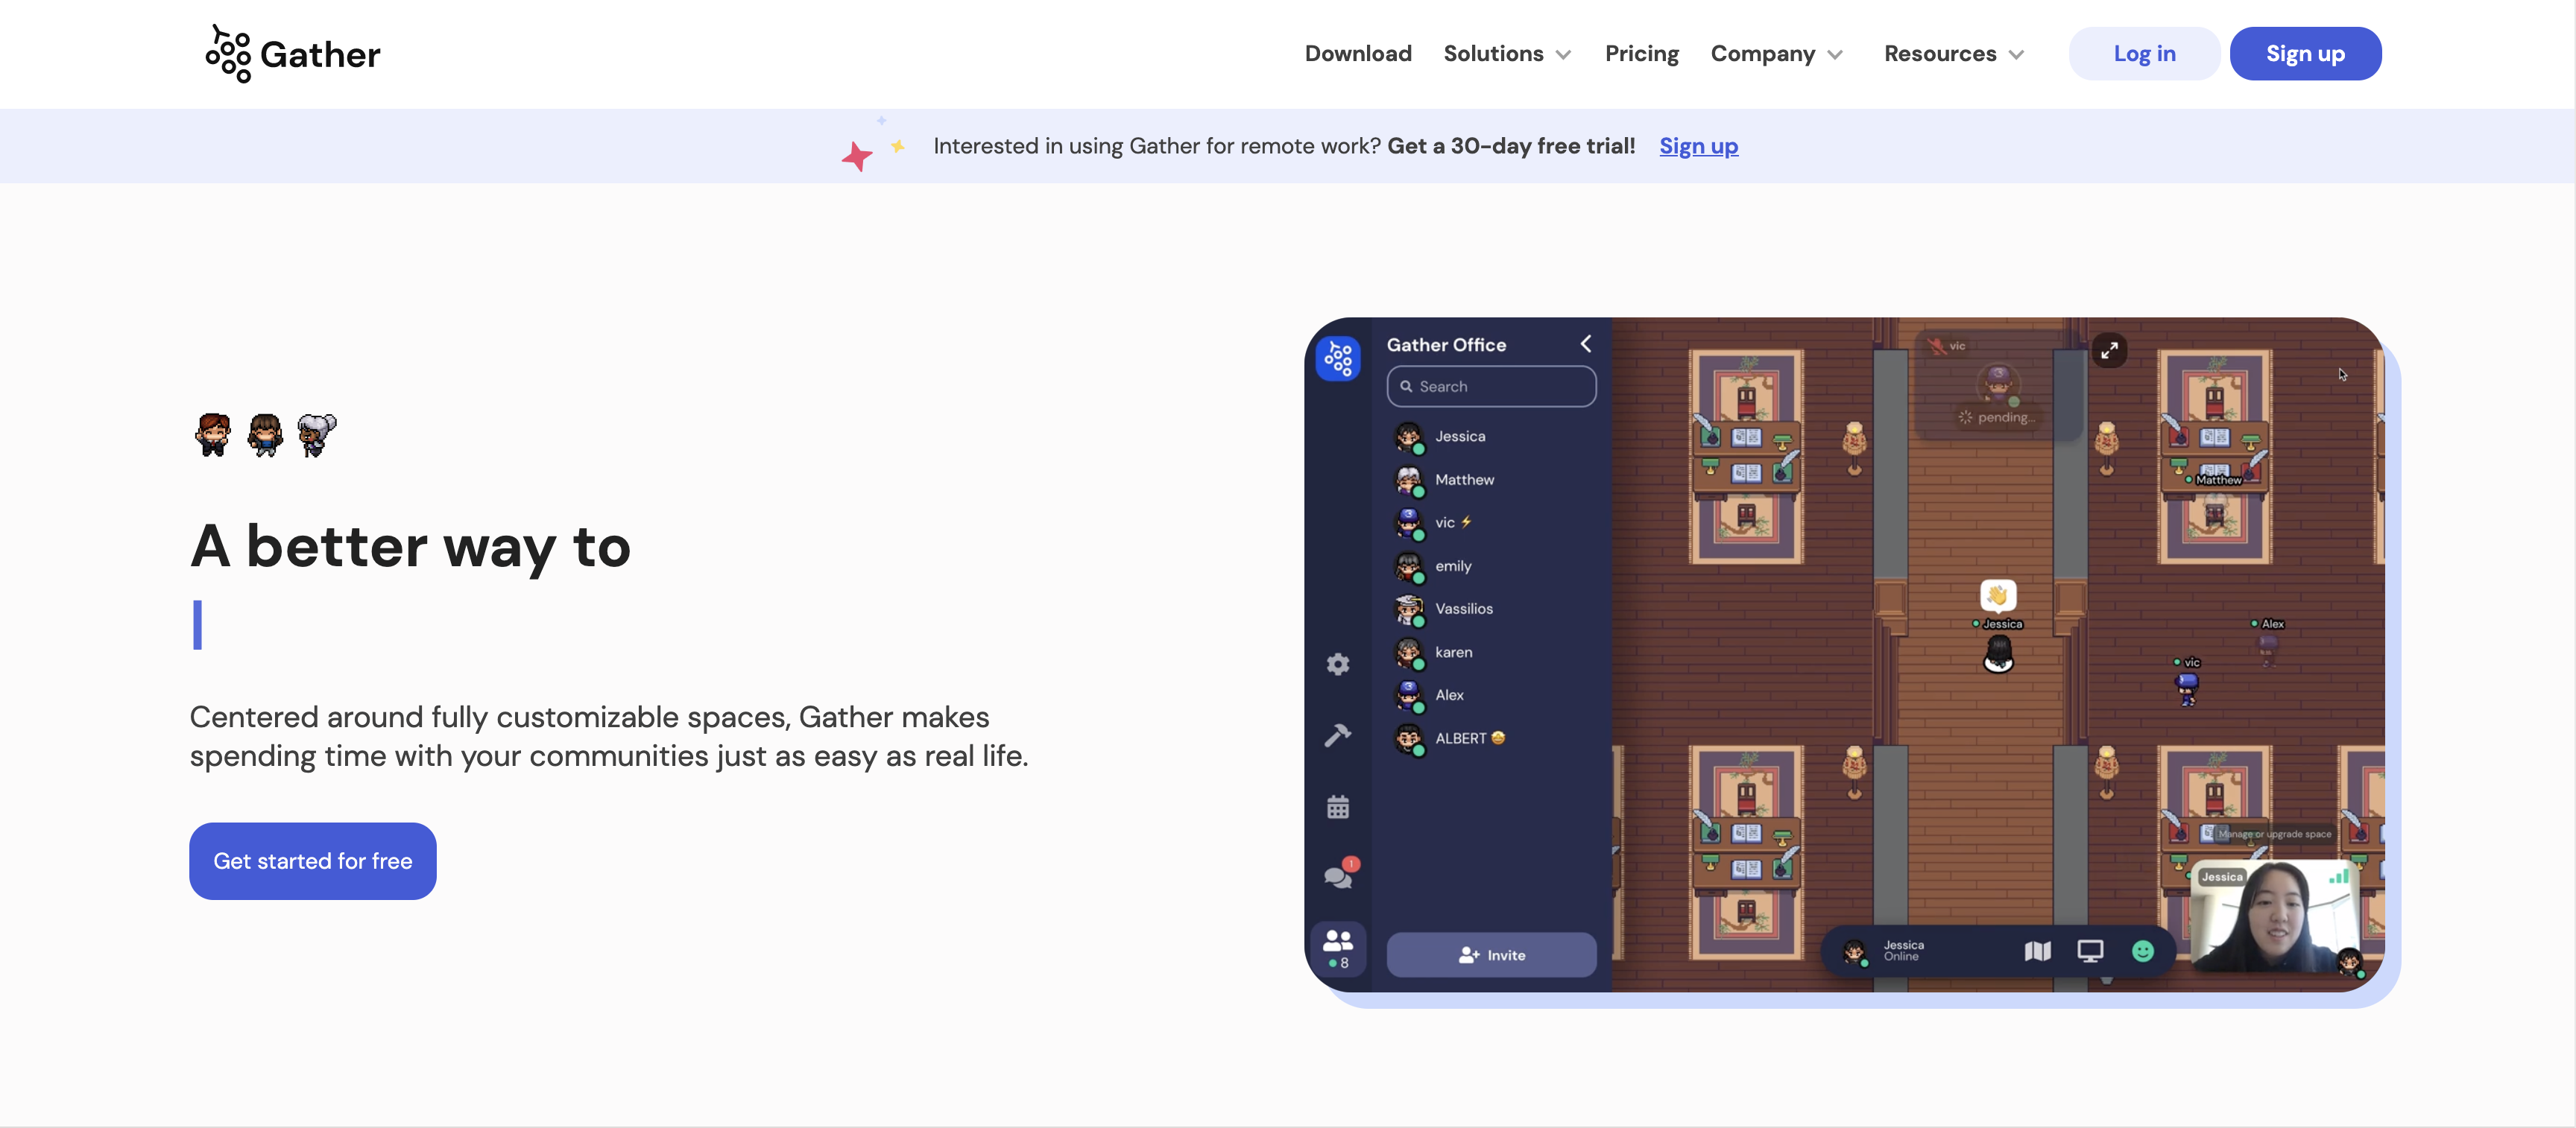Image resolution: width=2576 pixels, height=1128 pixels.
Task: Click the Search field in participants panel
Action: point(1490,386)
